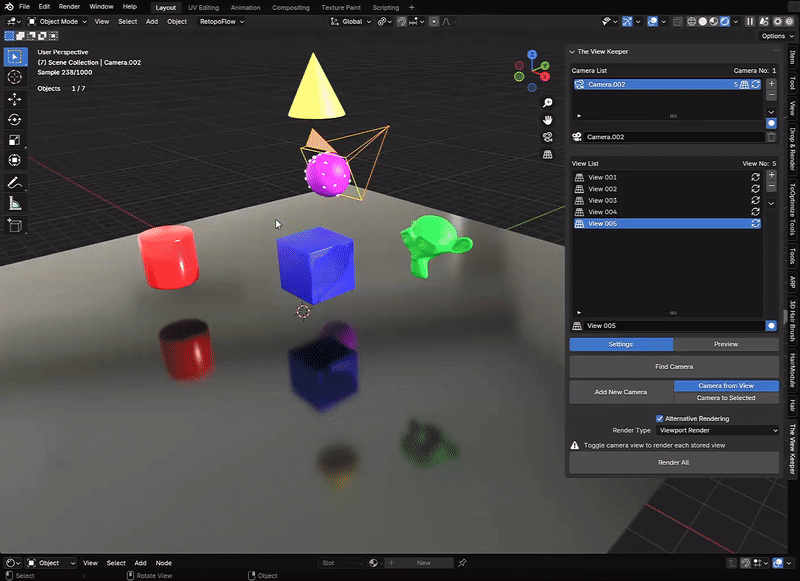Switch perspective/orthographic with grid gizmo icon
Screen dimensions: 800x581
(547, 155)
